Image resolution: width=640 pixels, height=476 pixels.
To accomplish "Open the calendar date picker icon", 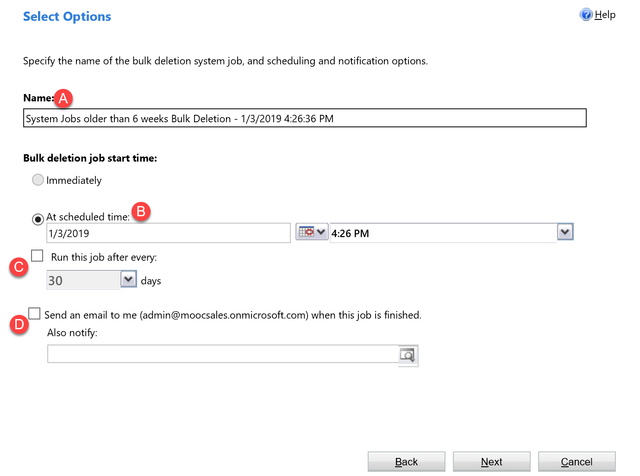I will click(x=310, y=232).
